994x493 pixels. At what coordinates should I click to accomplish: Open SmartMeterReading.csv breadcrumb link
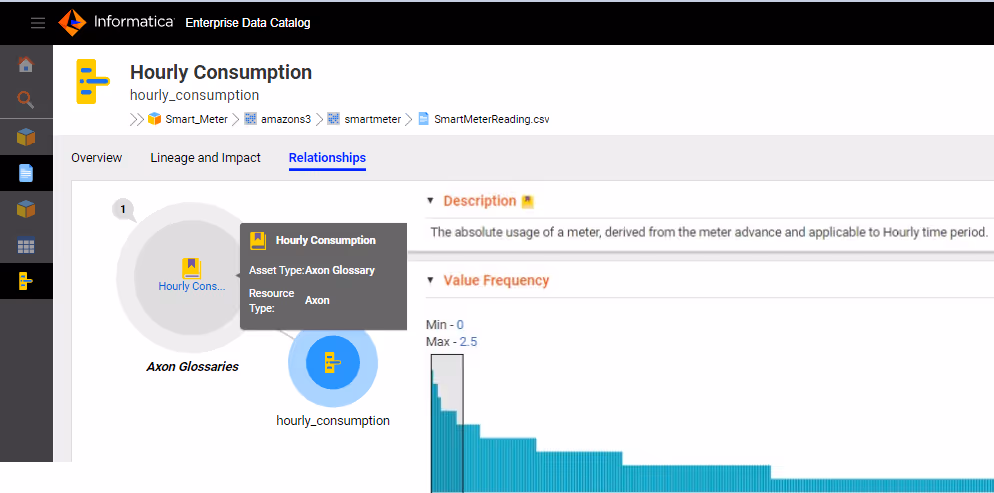[491, 119]
